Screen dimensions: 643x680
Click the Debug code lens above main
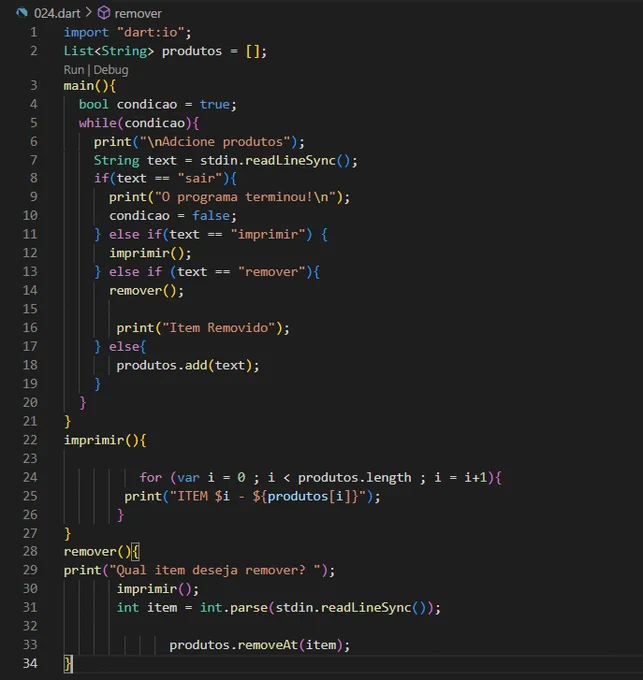(111, 70)
